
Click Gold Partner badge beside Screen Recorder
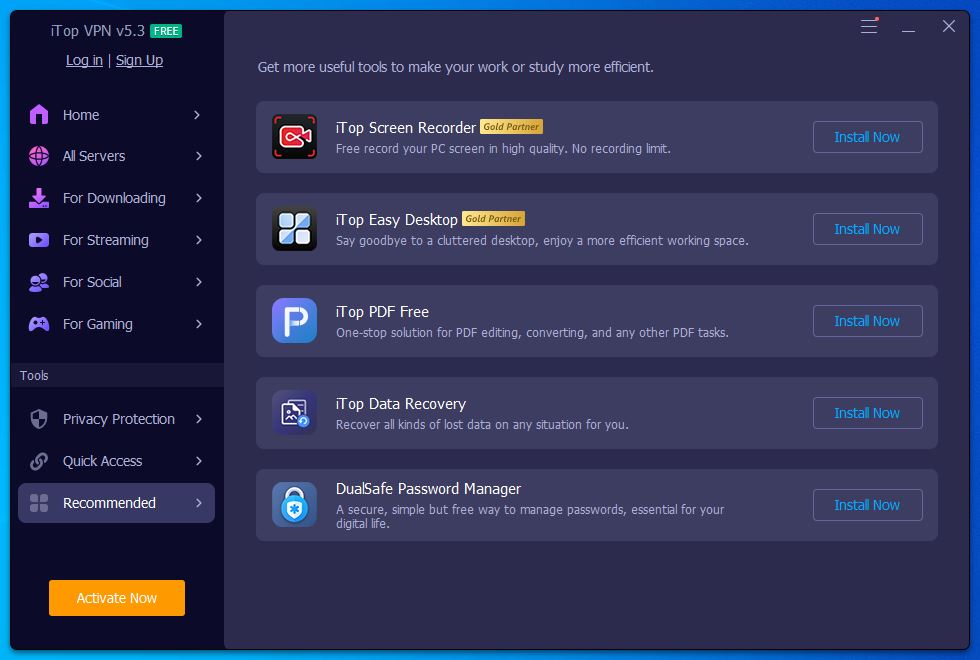tap(511, 126)
